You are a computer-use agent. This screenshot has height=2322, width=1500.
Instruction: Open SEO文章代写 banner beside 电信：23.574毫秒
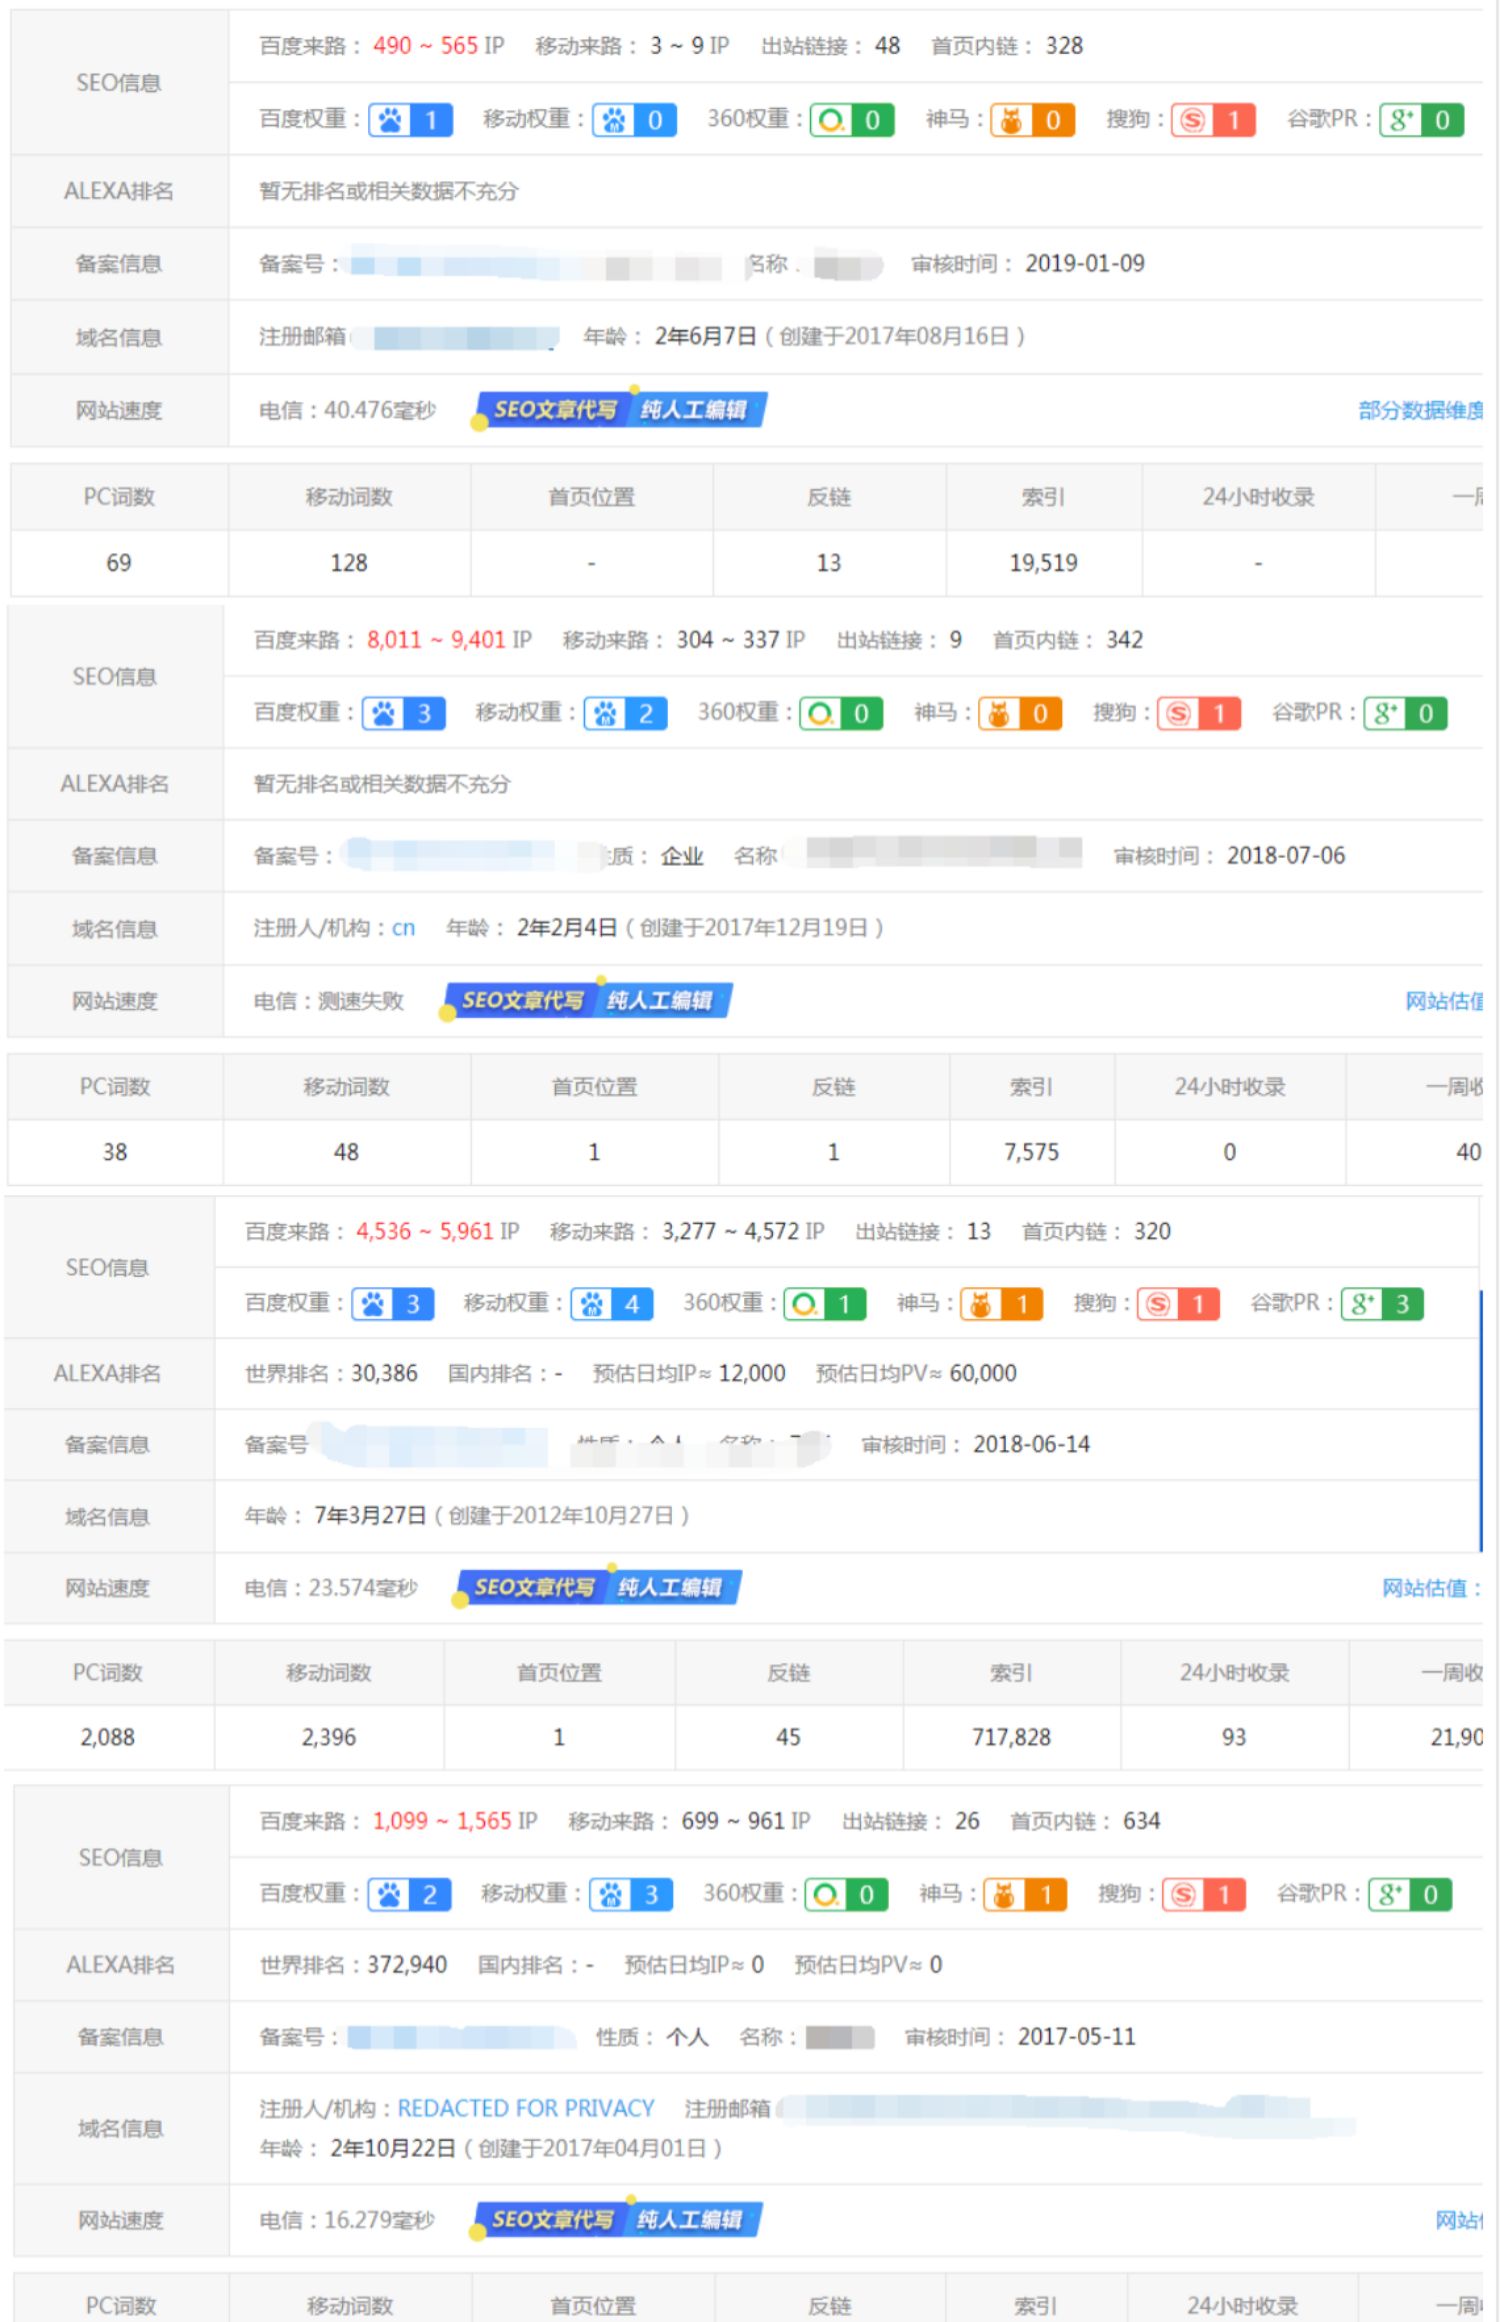point(597,1587)
